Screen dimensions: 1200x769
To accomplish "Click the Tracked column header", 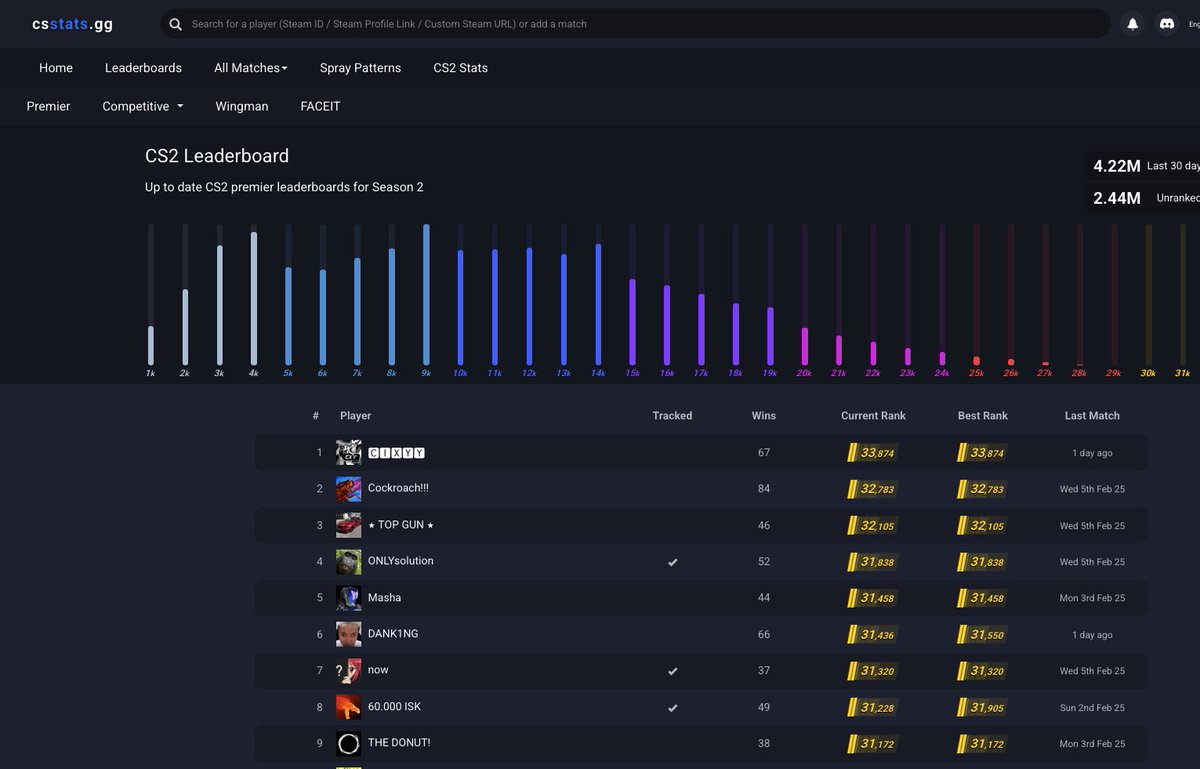I will tap(672, 415).
